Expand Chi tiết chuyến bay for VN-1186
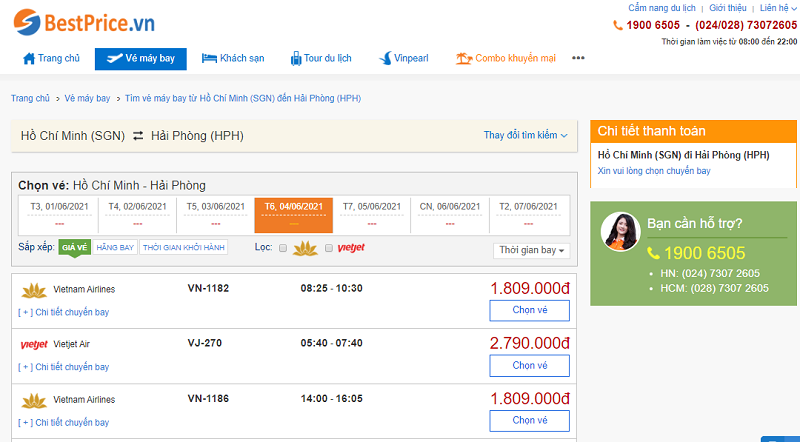The width and height of the screenshot is (800, 442). [64, 422]
